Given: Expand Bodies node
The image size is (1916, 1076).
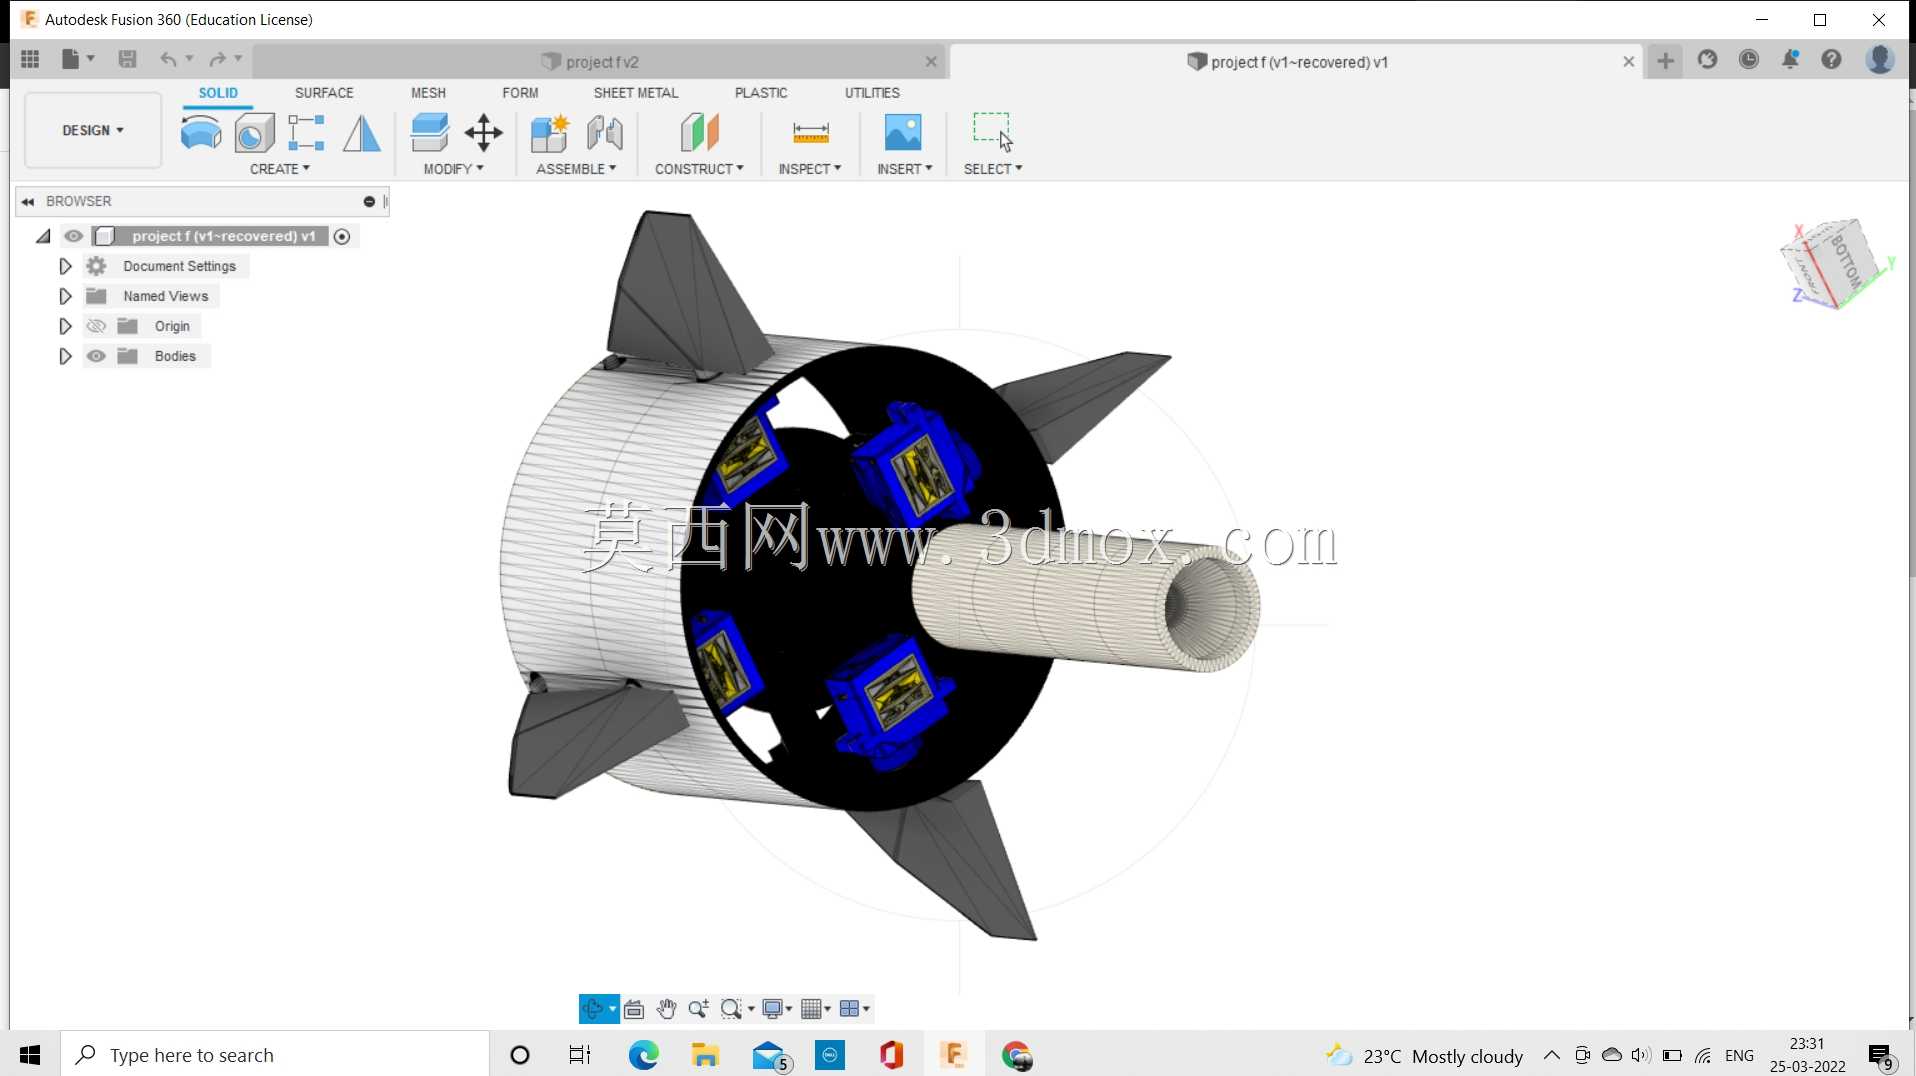Looking at the screenshot, I should [x=65, y=356].
